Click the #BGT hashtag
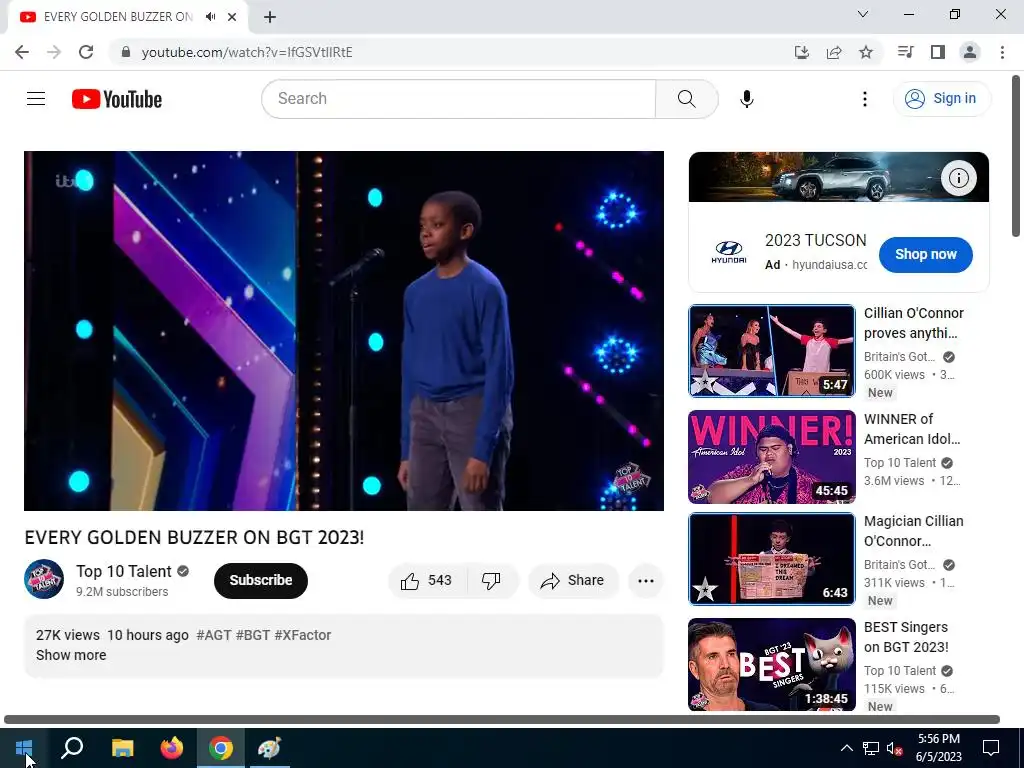This screenshot has width=1024, height=768. [x=253, y=635]
